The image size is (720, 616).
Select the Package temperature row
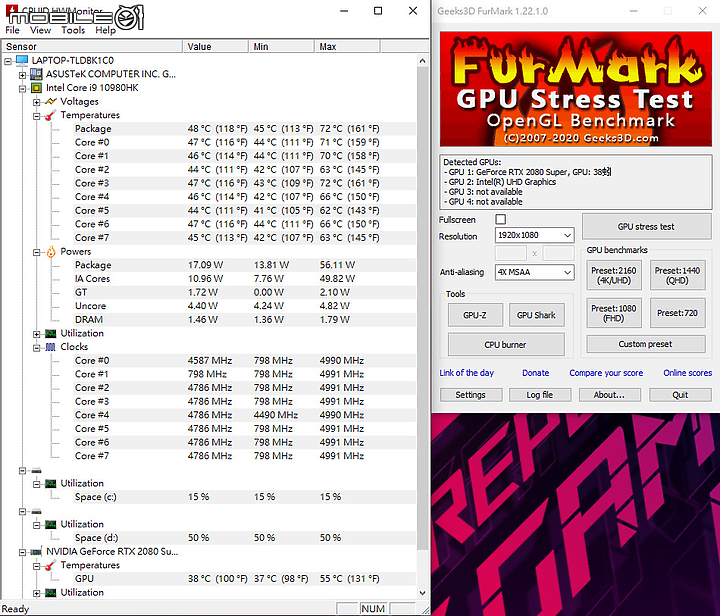245,129
